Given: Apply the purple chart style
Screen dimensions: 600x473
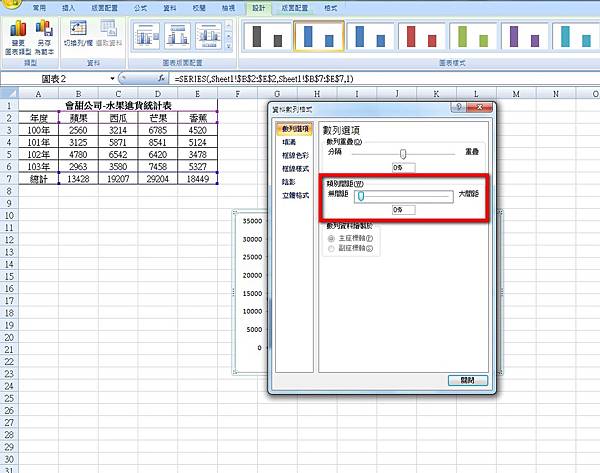Looking at the screenshot, I should (x=525, y=36).
